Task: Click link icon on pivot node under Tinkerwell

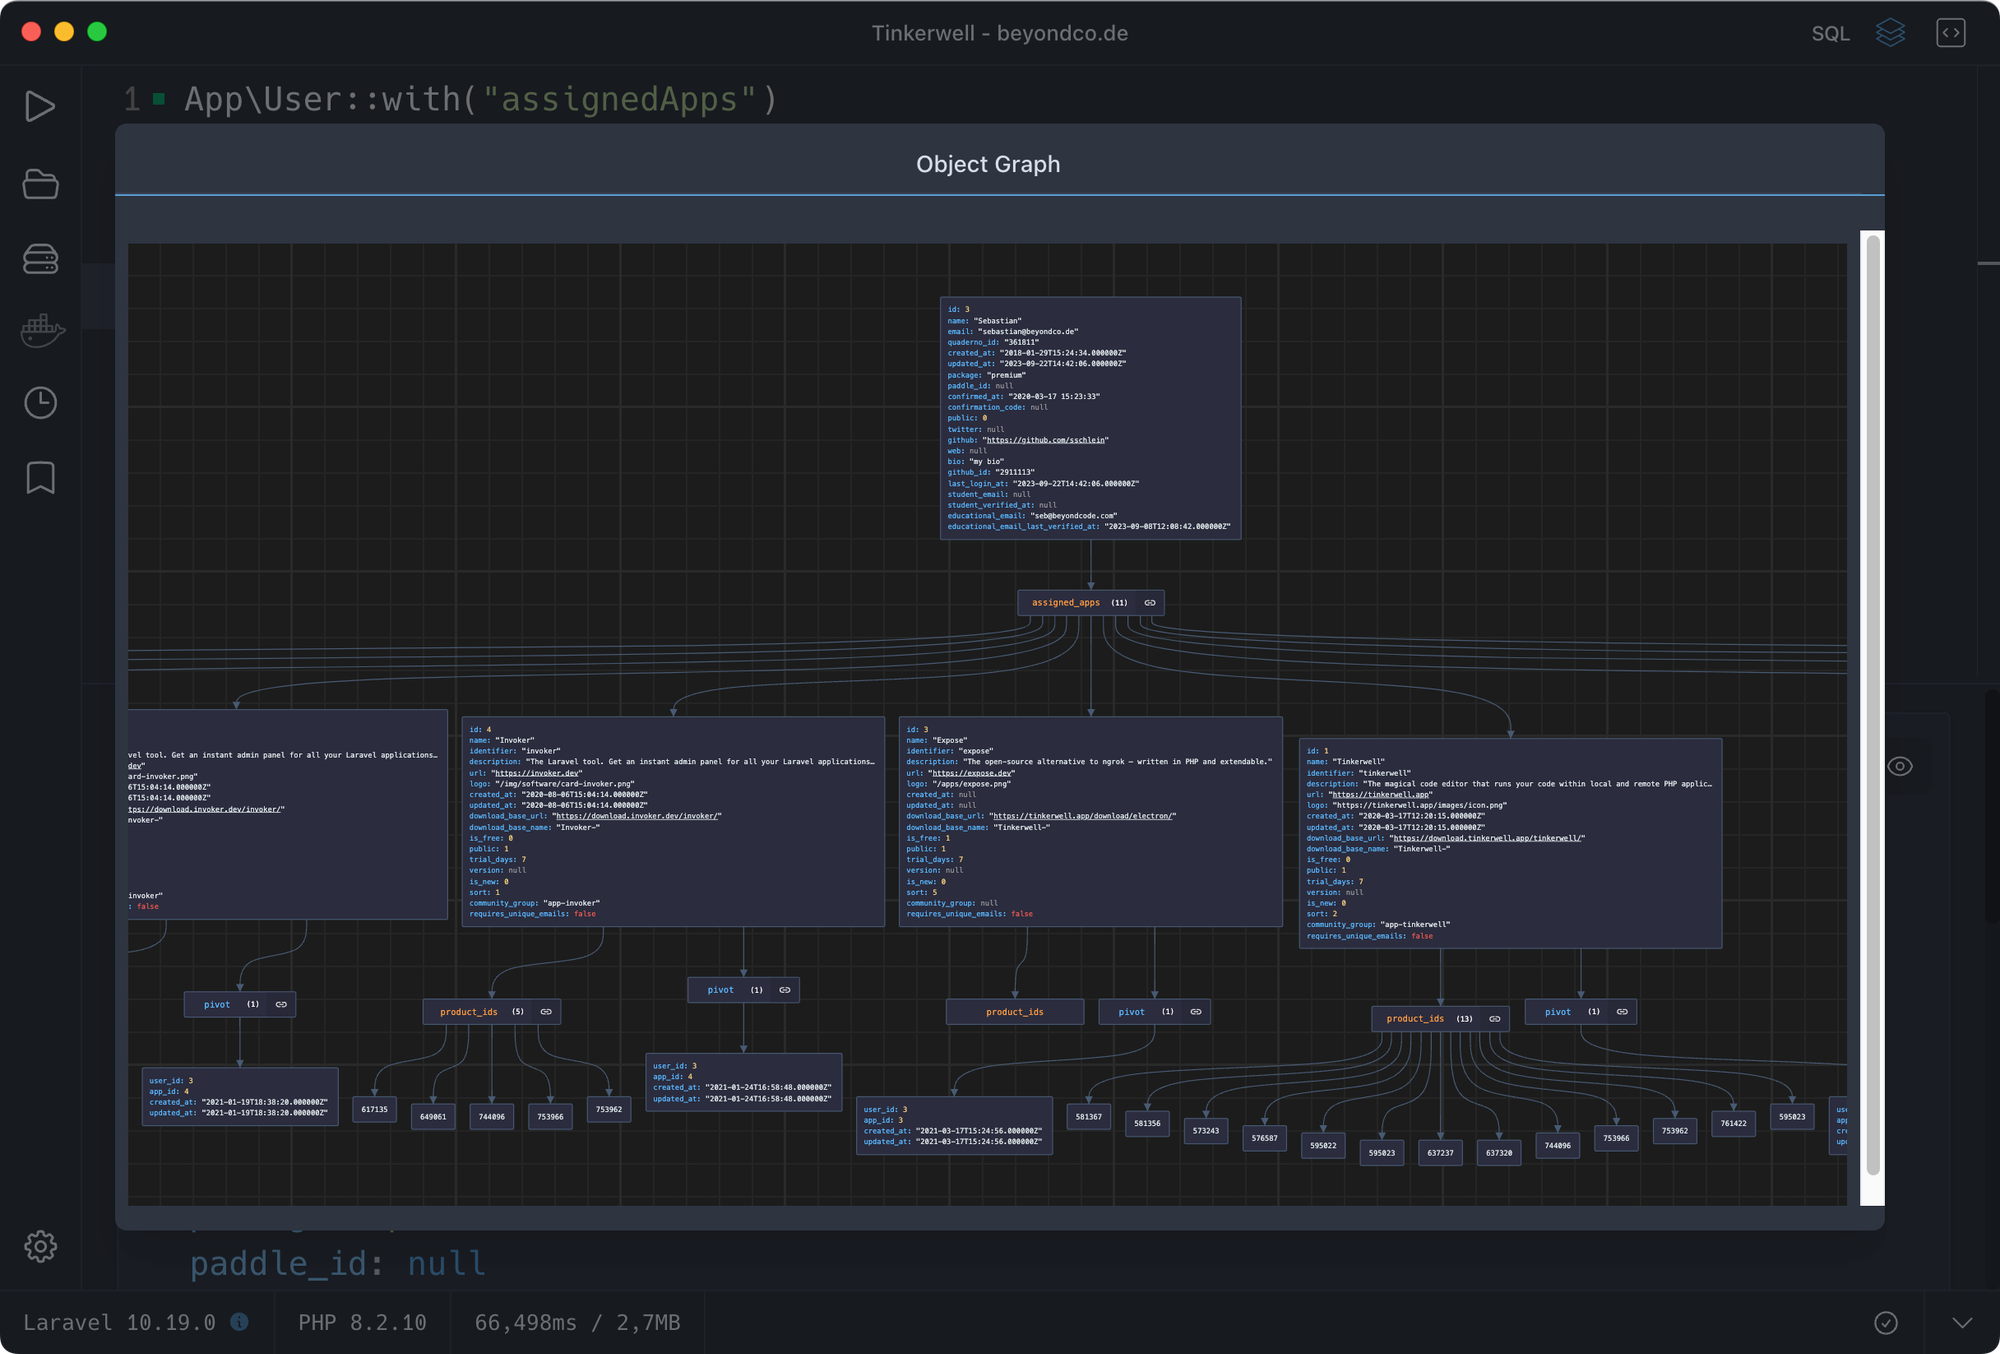Action: (1622, 1012)
